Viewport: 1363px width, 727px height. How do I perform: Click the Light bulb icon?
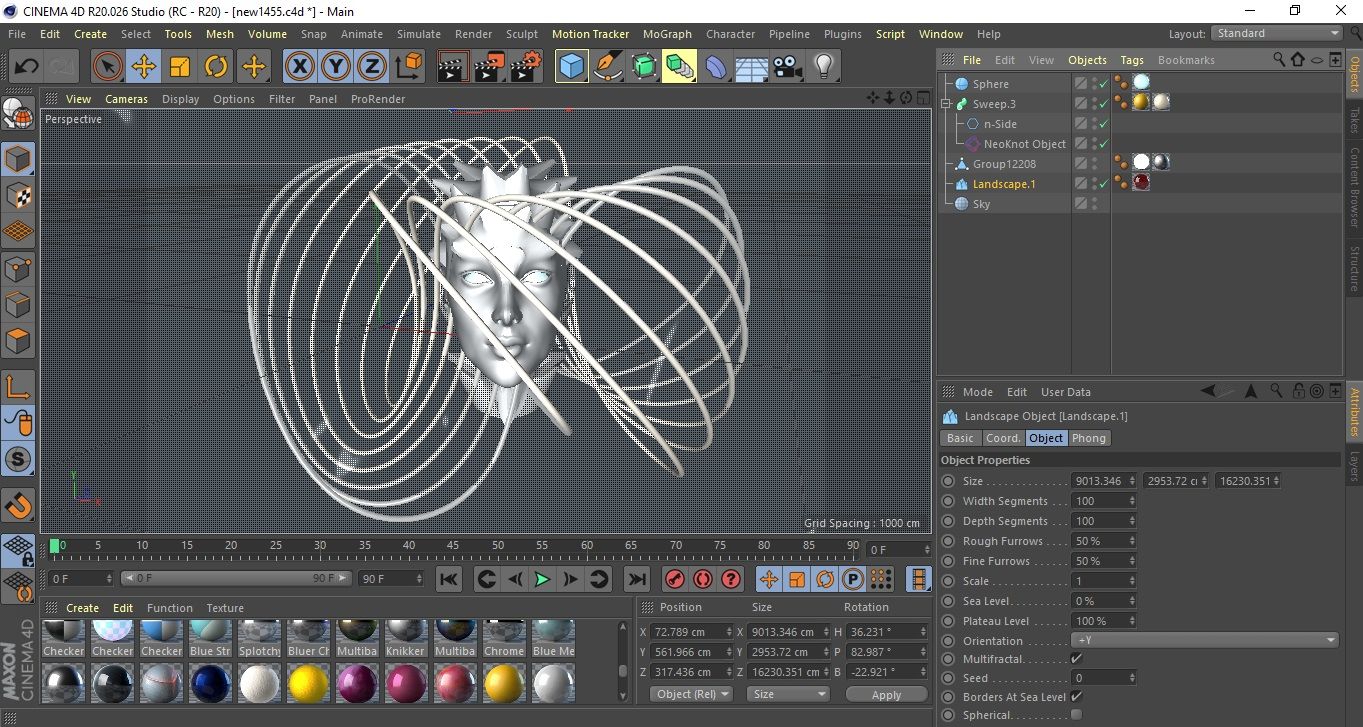[823, 67]
